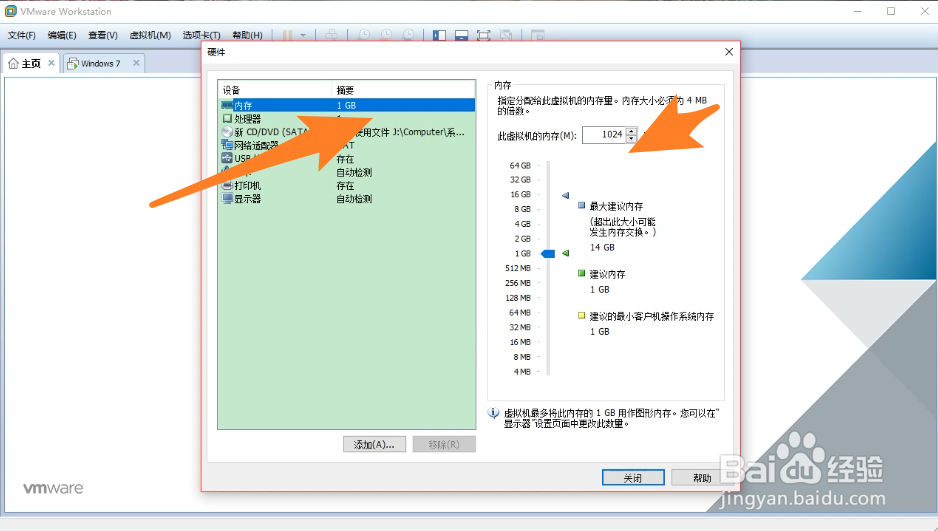Click the memory size input field showing 1024
938x531 pixels.
pyautogui.click(x=604, y=135)
